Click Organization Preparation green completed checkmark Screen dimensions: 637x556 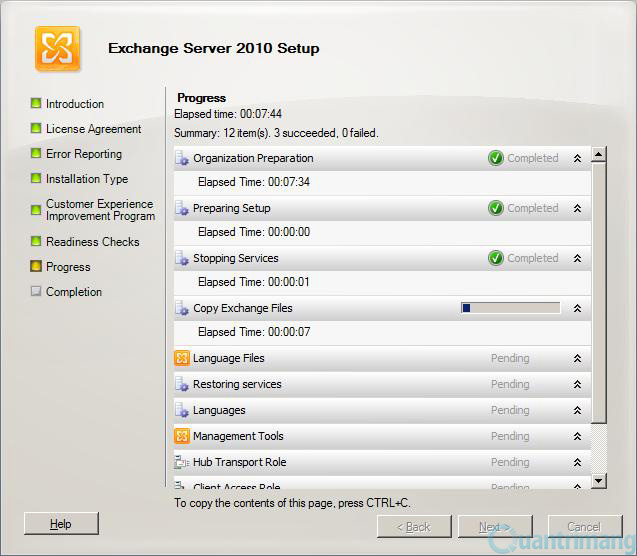(496, 158)
